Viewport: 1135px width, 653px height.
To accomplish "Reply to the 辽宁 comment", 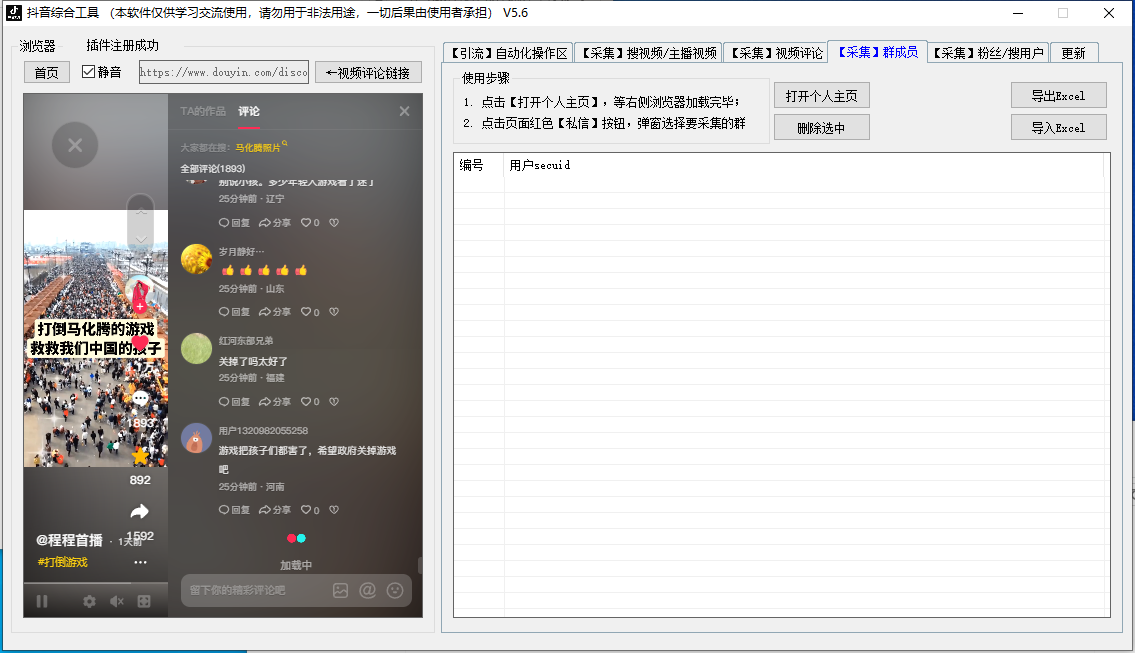I will [235, 223].
